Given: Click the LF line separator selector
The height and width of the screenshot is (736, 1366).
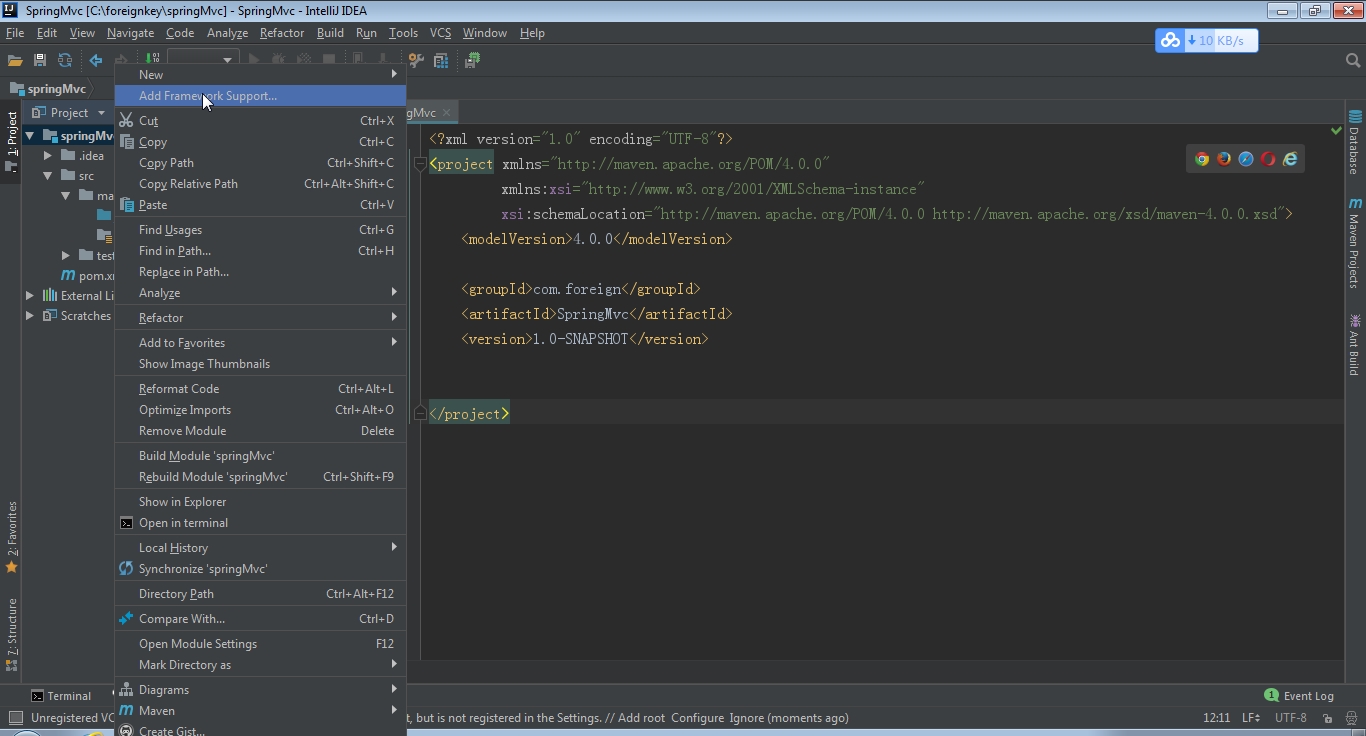Looking at the screenshot, I should coord(1251,718).
